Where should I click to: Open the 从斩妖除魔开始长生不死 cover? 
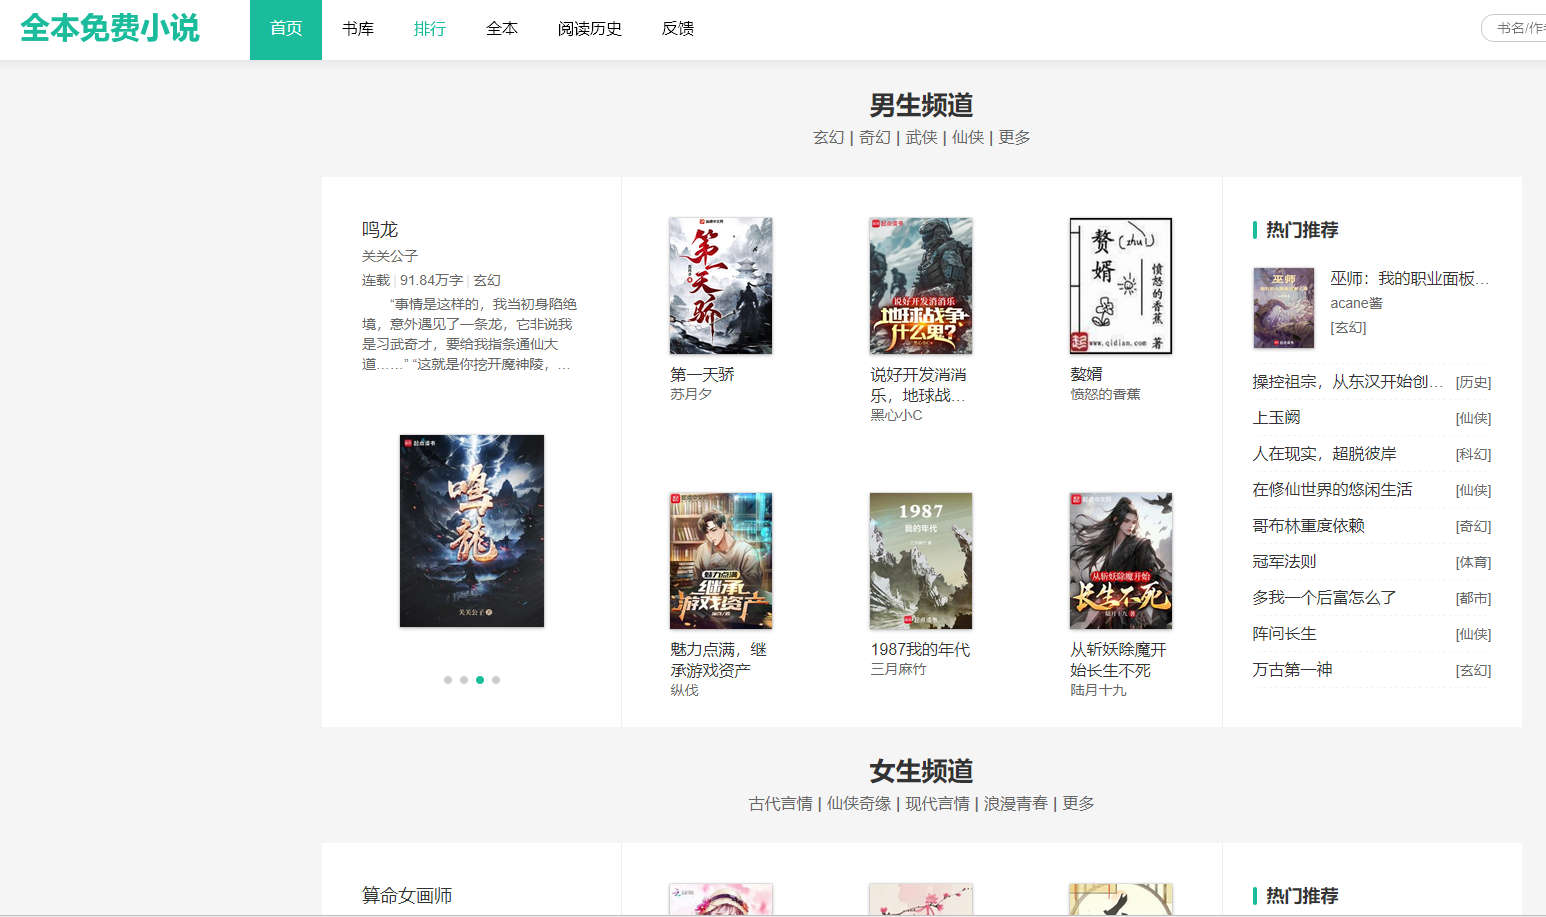[1121, 561]
